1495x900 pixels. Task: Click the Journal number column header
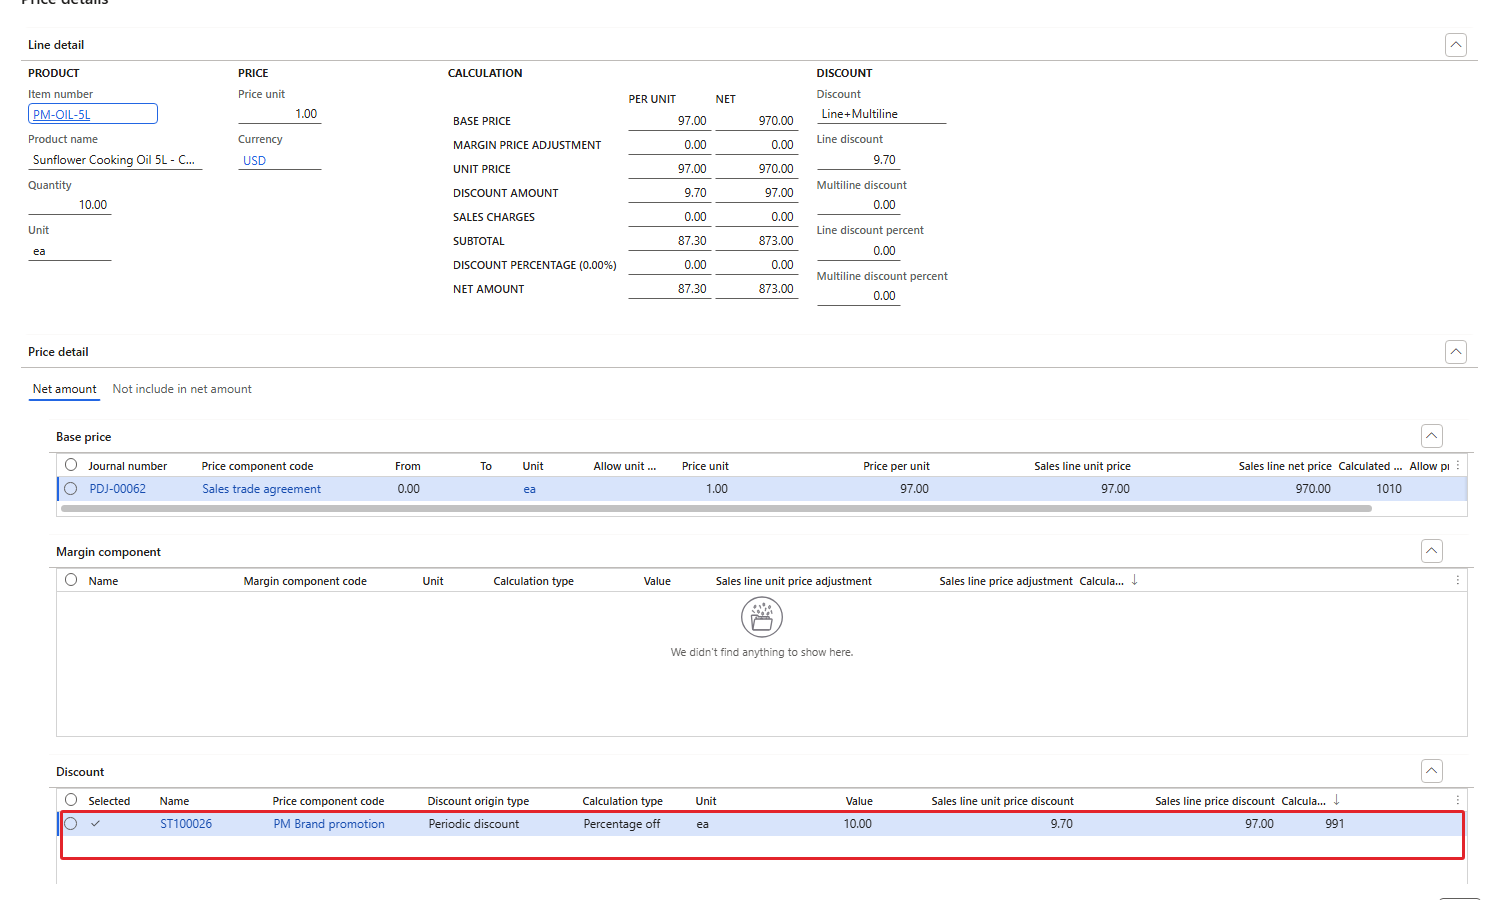(128, 466)
